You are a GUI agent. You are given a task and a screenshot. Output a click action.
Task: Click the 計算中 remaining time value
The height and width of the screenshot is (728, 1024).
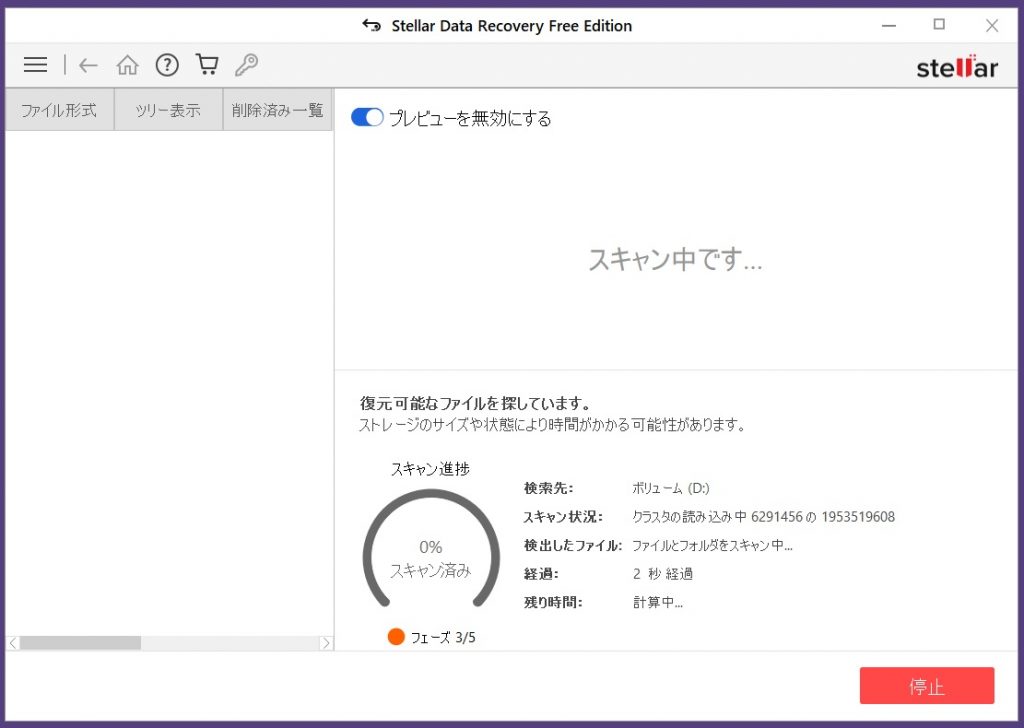coord(658,602)
